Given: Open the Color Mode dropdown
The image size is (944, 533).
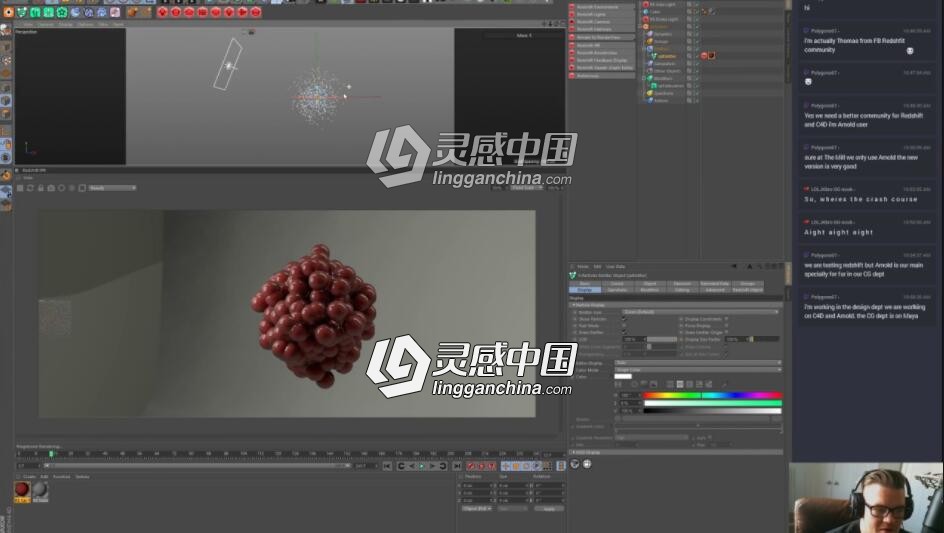Looking at the screenshot, I should (698, 369).
